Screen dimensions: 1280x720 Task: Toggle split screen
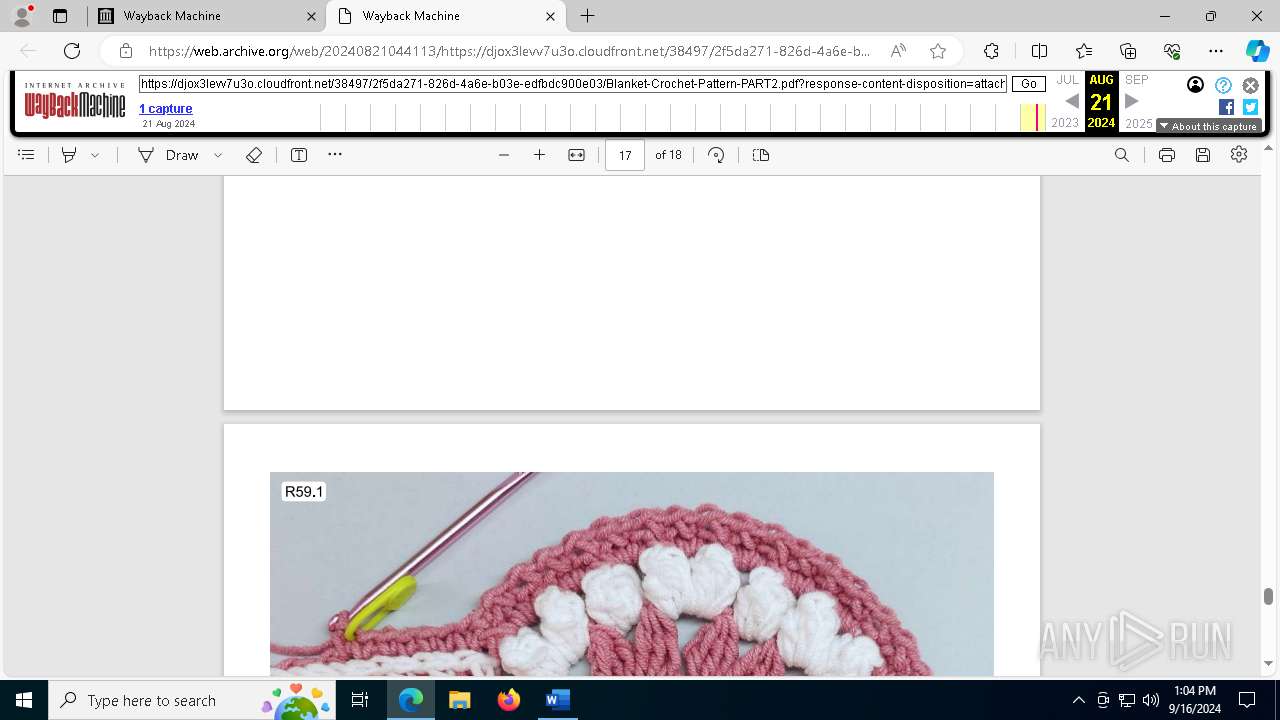pos(1039,51)
